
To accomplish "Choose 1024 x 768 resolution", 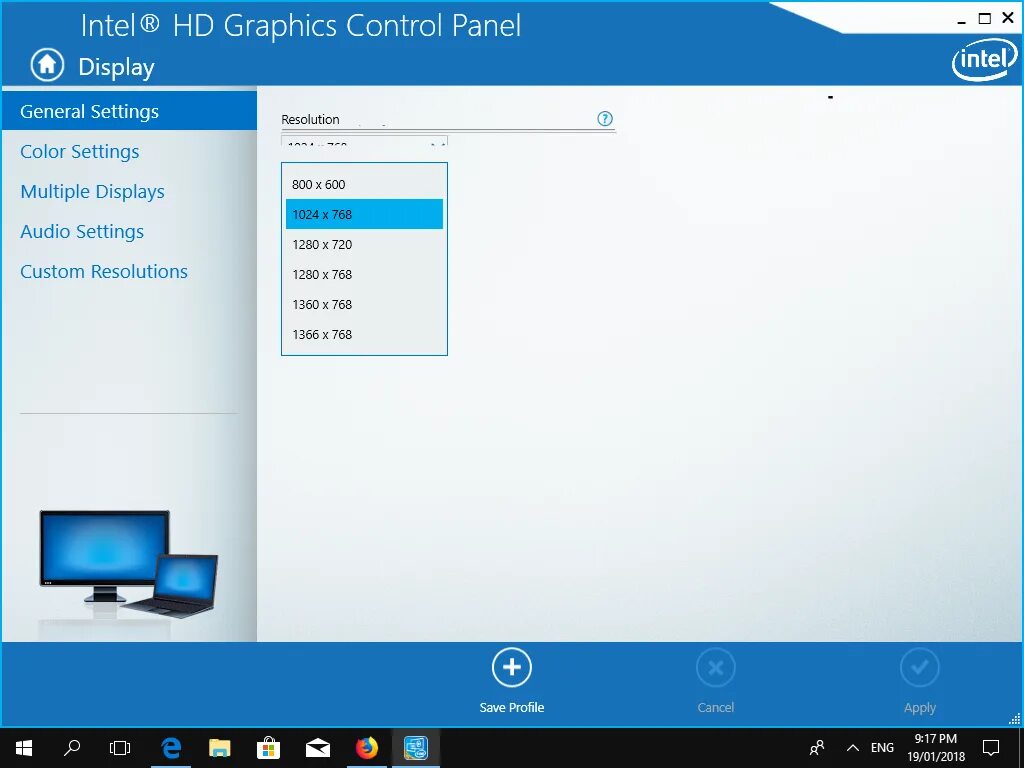I will 364,214.
